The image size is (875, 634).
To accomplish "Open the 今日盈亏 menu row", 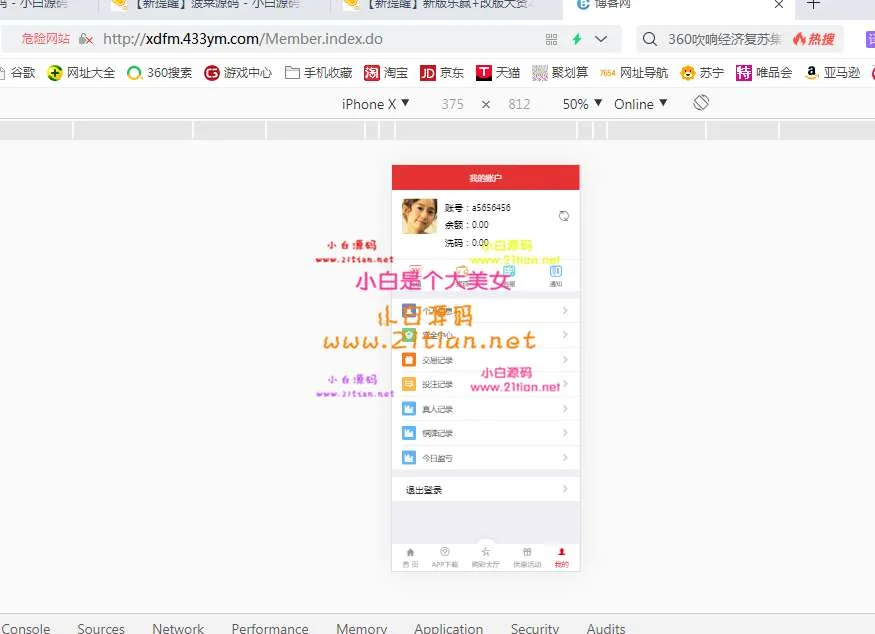I will (x=485, y=458).
